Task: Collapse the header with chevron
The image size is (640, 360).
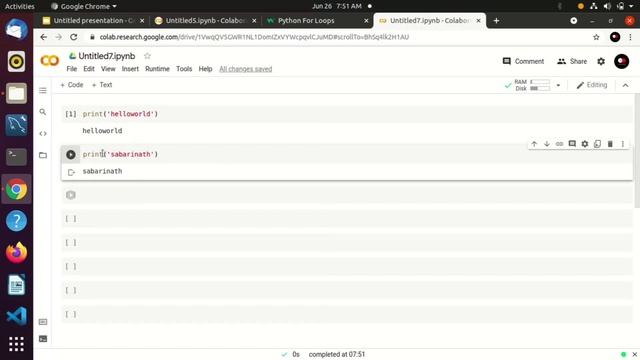Action: tap(625, 85)
